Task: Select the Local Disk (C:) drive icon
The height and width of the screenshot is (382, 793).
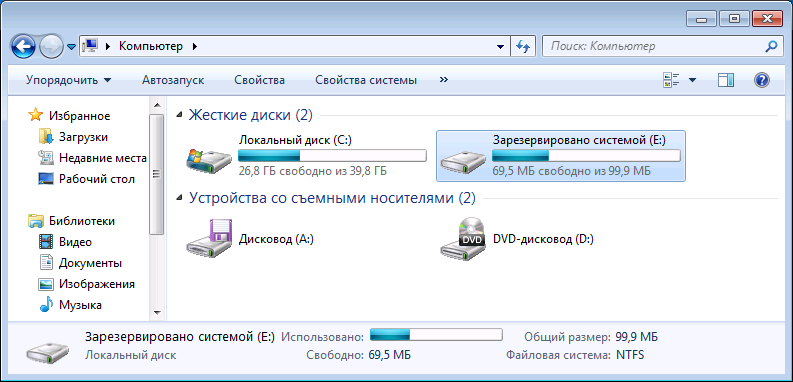Action: (x=209, y=161)
